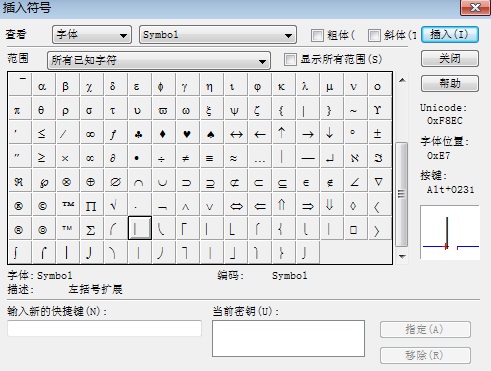Choose the club suit ♣ symbol

[140, 132]
